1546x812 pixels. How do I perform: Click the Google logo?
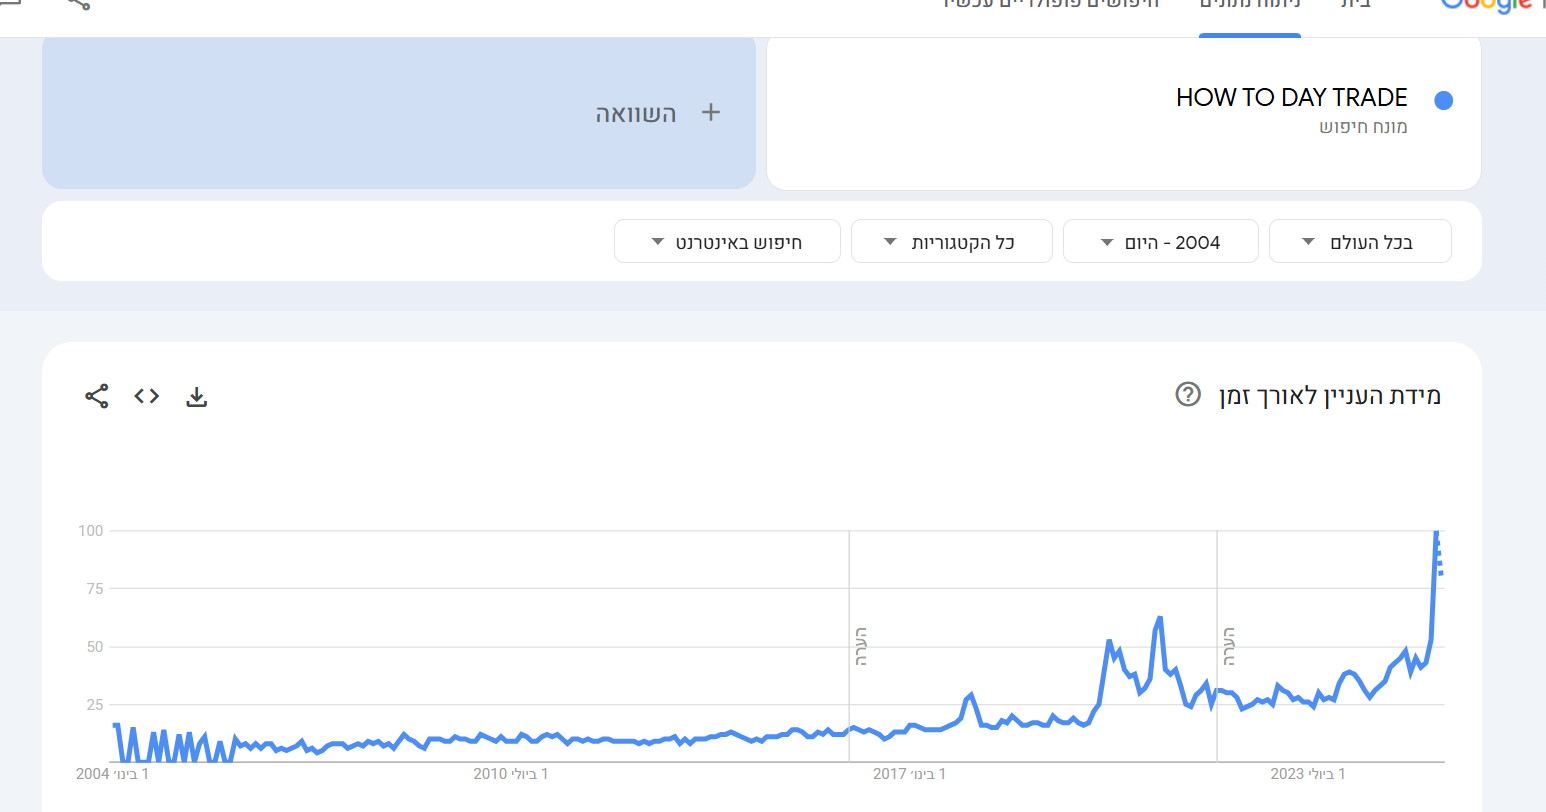[1487, 5]
